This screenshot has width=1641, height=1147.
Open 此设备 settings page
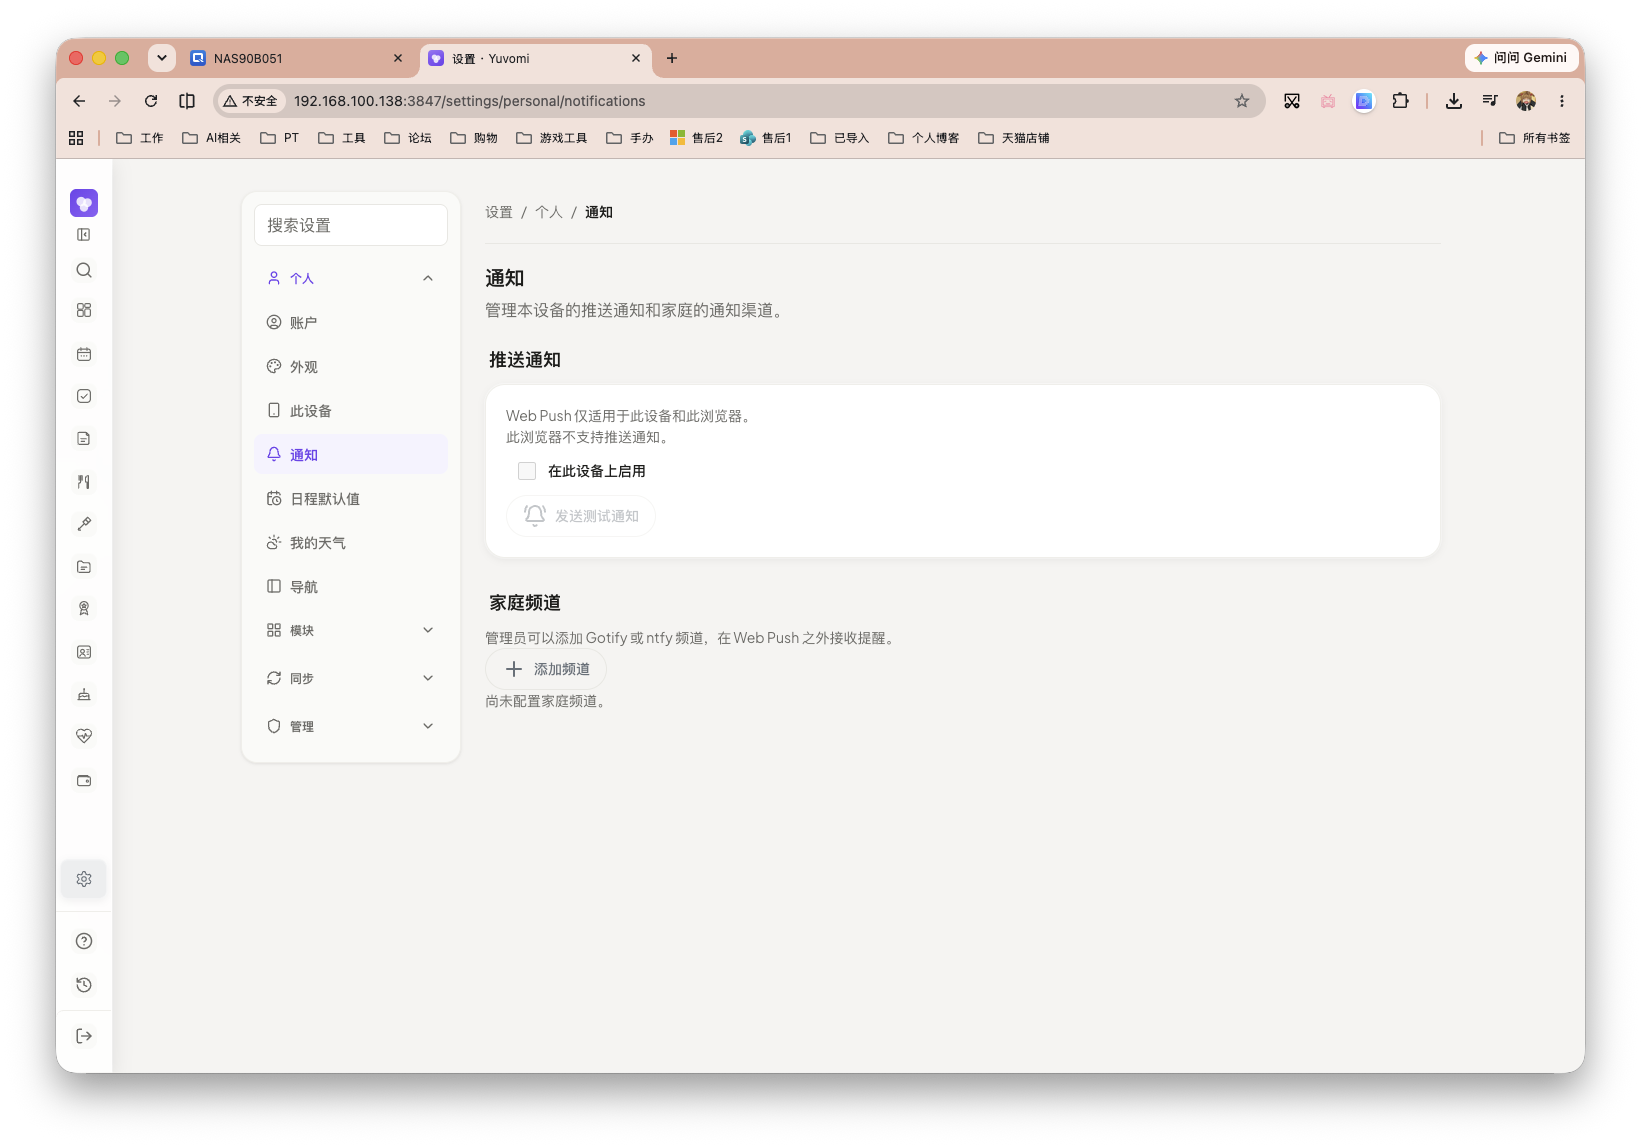click(351, 411)
